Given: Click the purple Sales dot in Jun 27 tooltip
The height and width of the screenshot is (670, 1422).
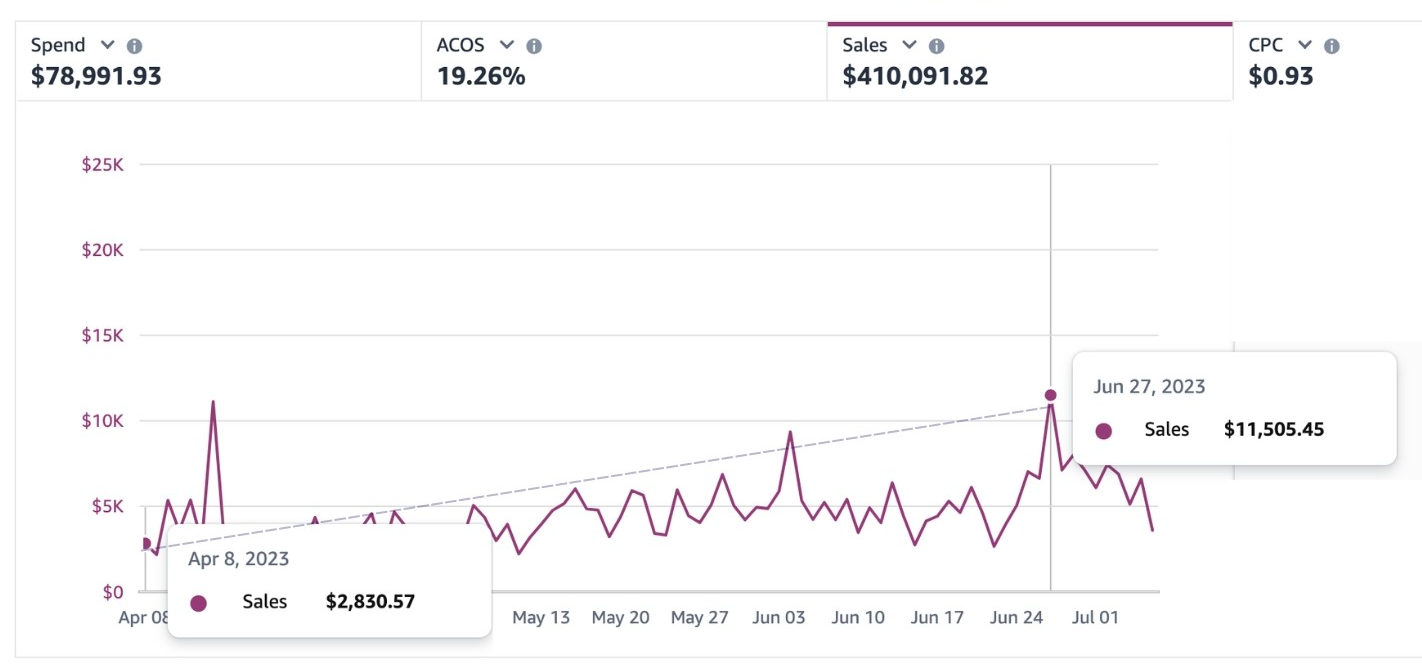Looking at the screenshot, I should point(1104,431).
